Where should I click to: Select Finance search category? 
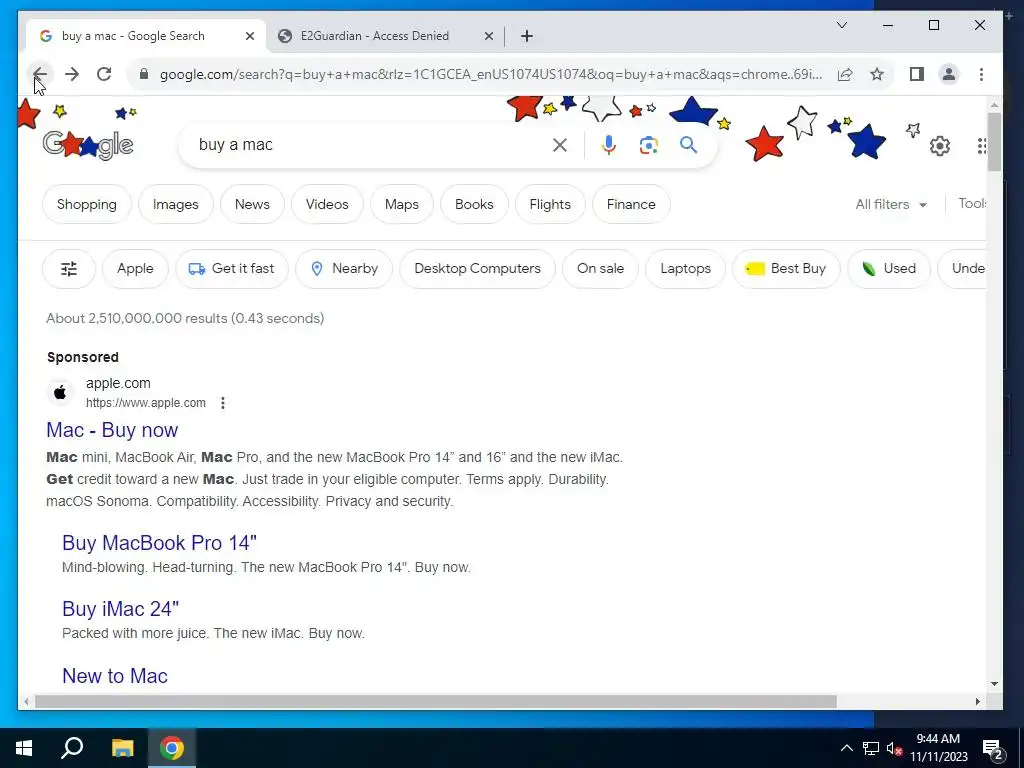[631, 204]
